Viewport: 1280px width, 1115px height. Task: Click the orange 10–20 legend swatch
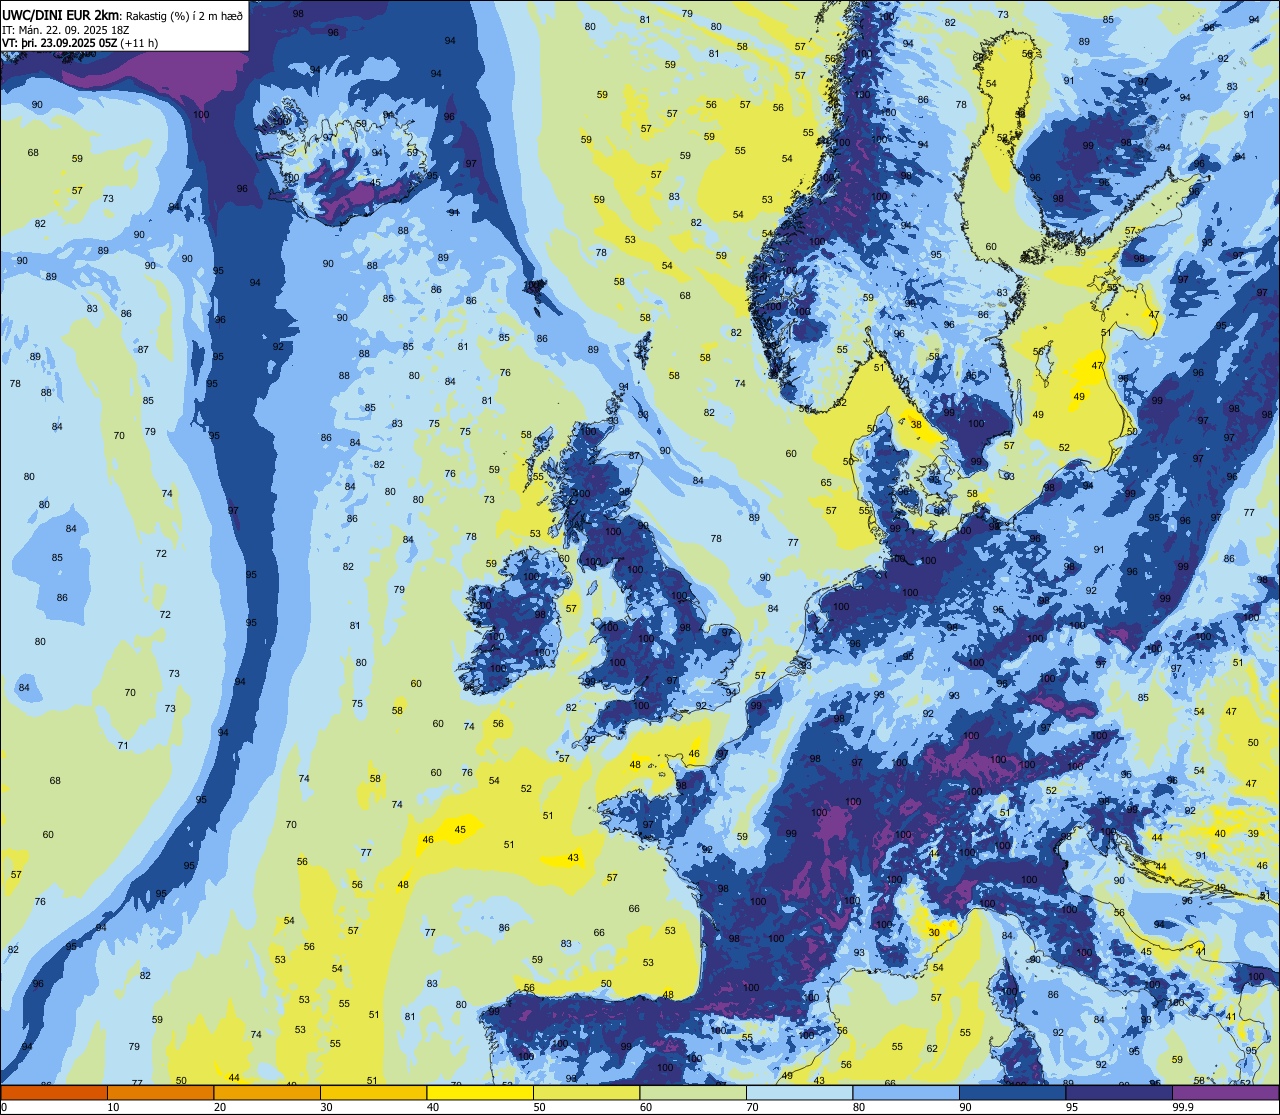pyautogui.click(x=160, y=1093)
